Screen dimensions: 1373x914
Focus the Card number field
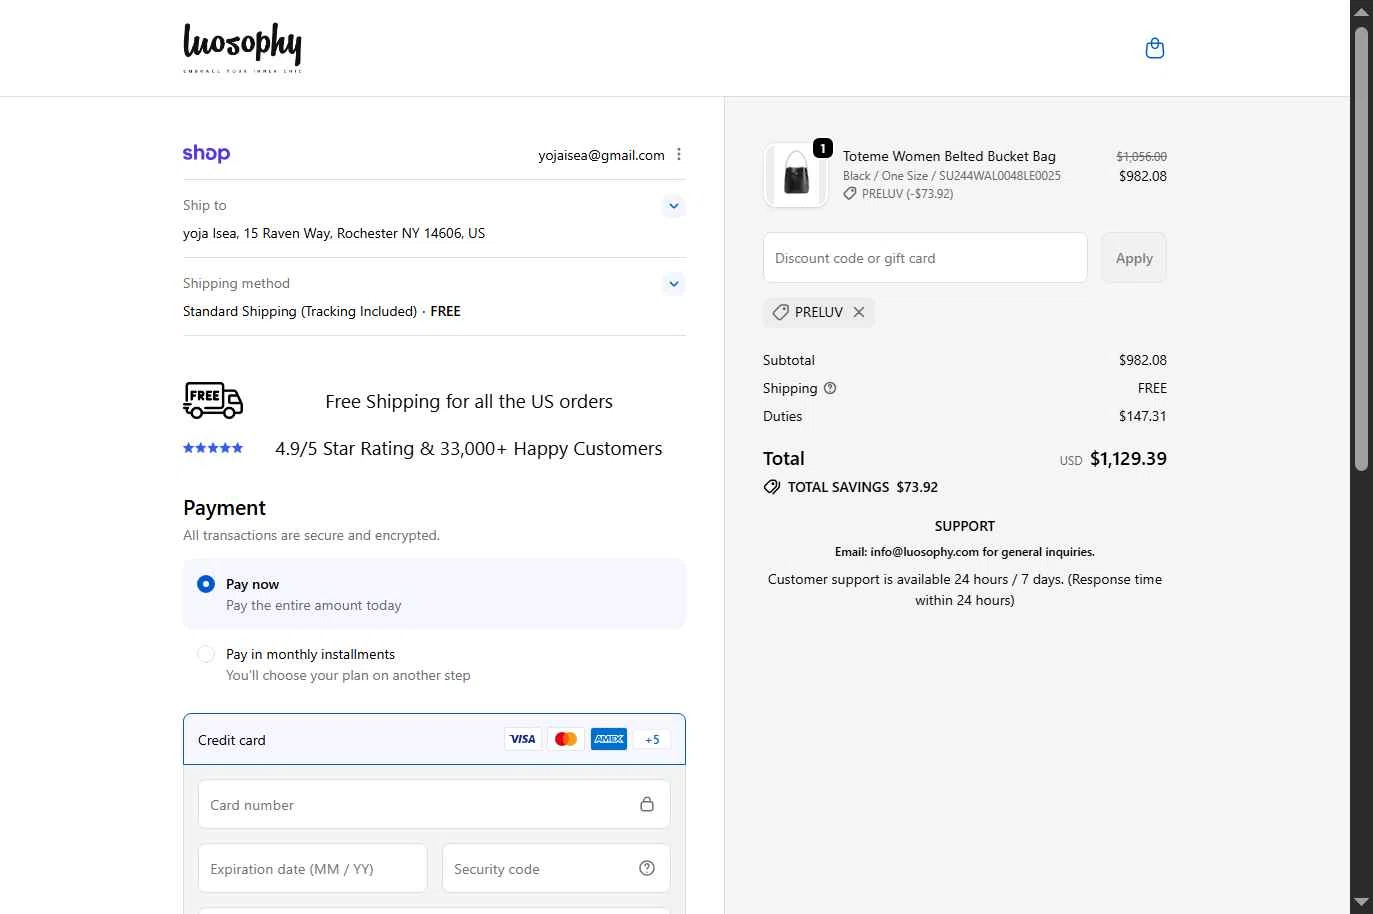(x=434, y=804)
